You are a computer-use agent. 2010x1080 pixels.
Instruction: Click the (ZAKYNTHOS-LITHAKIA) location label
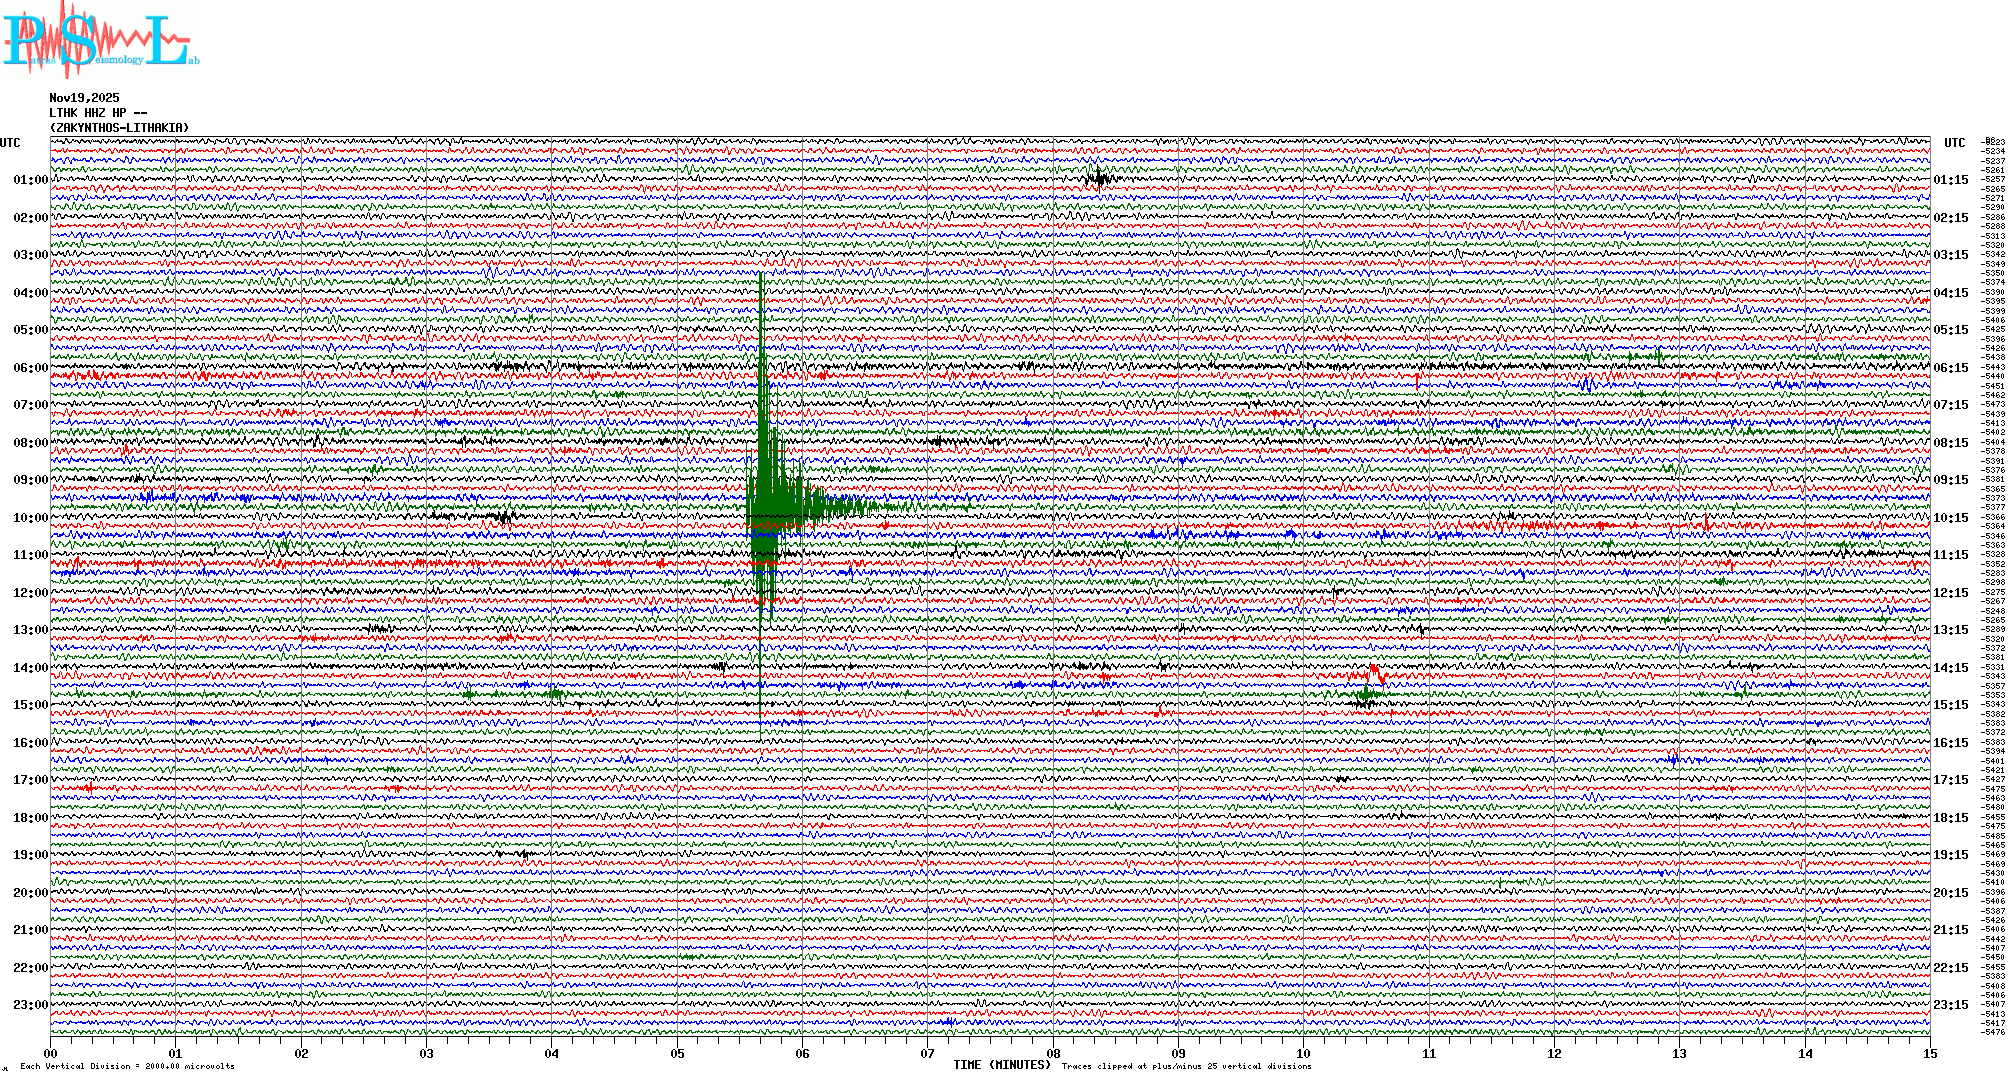118,128
